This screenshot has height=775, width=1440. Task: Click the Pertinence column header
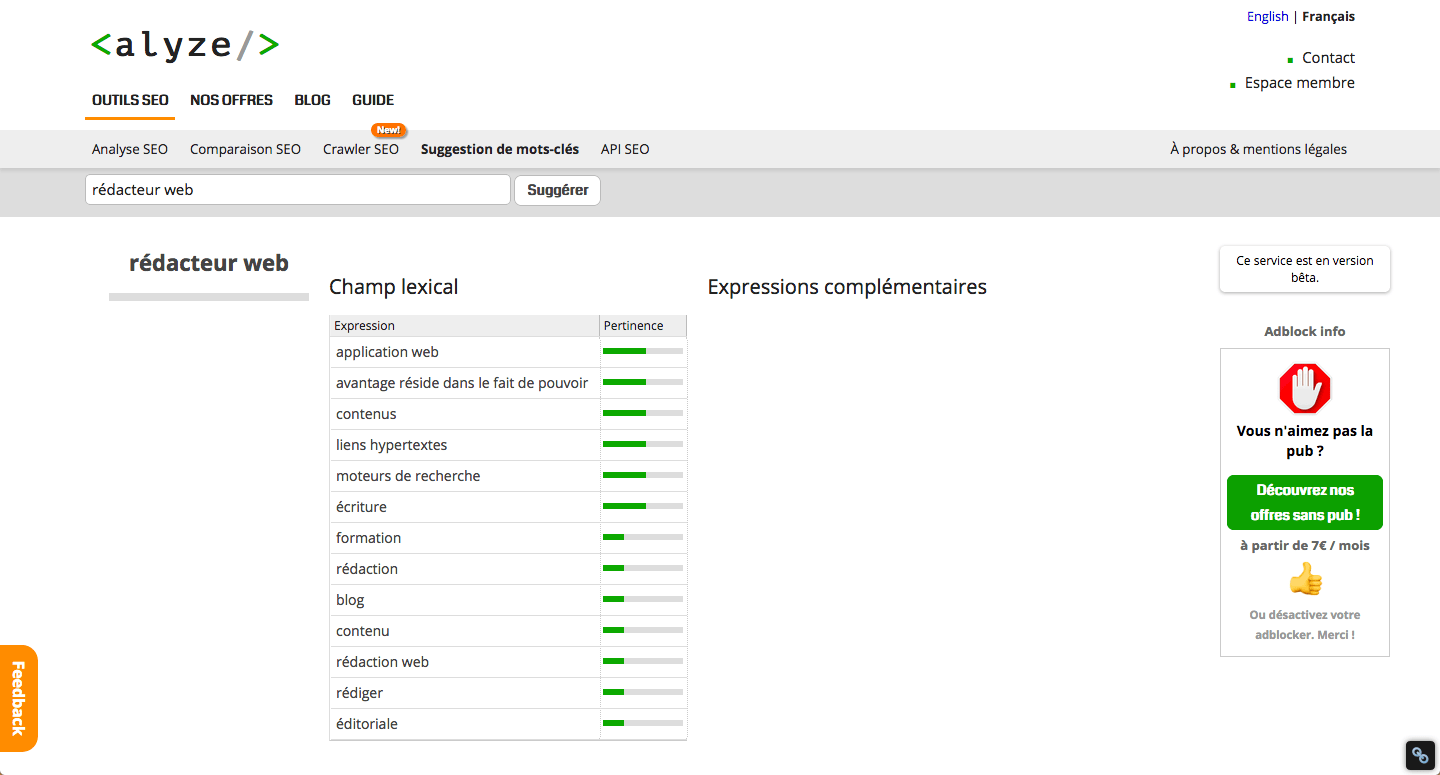[643, 326]
